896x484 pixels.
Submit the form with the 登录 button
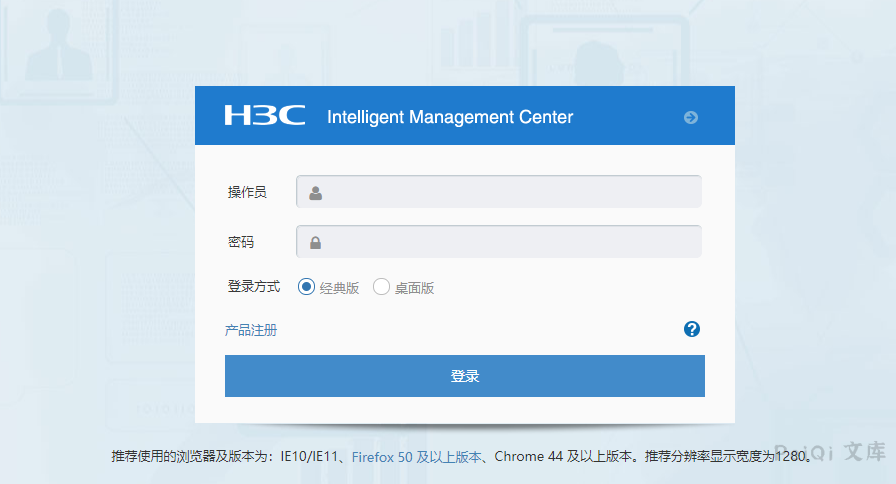pos(465,376)
